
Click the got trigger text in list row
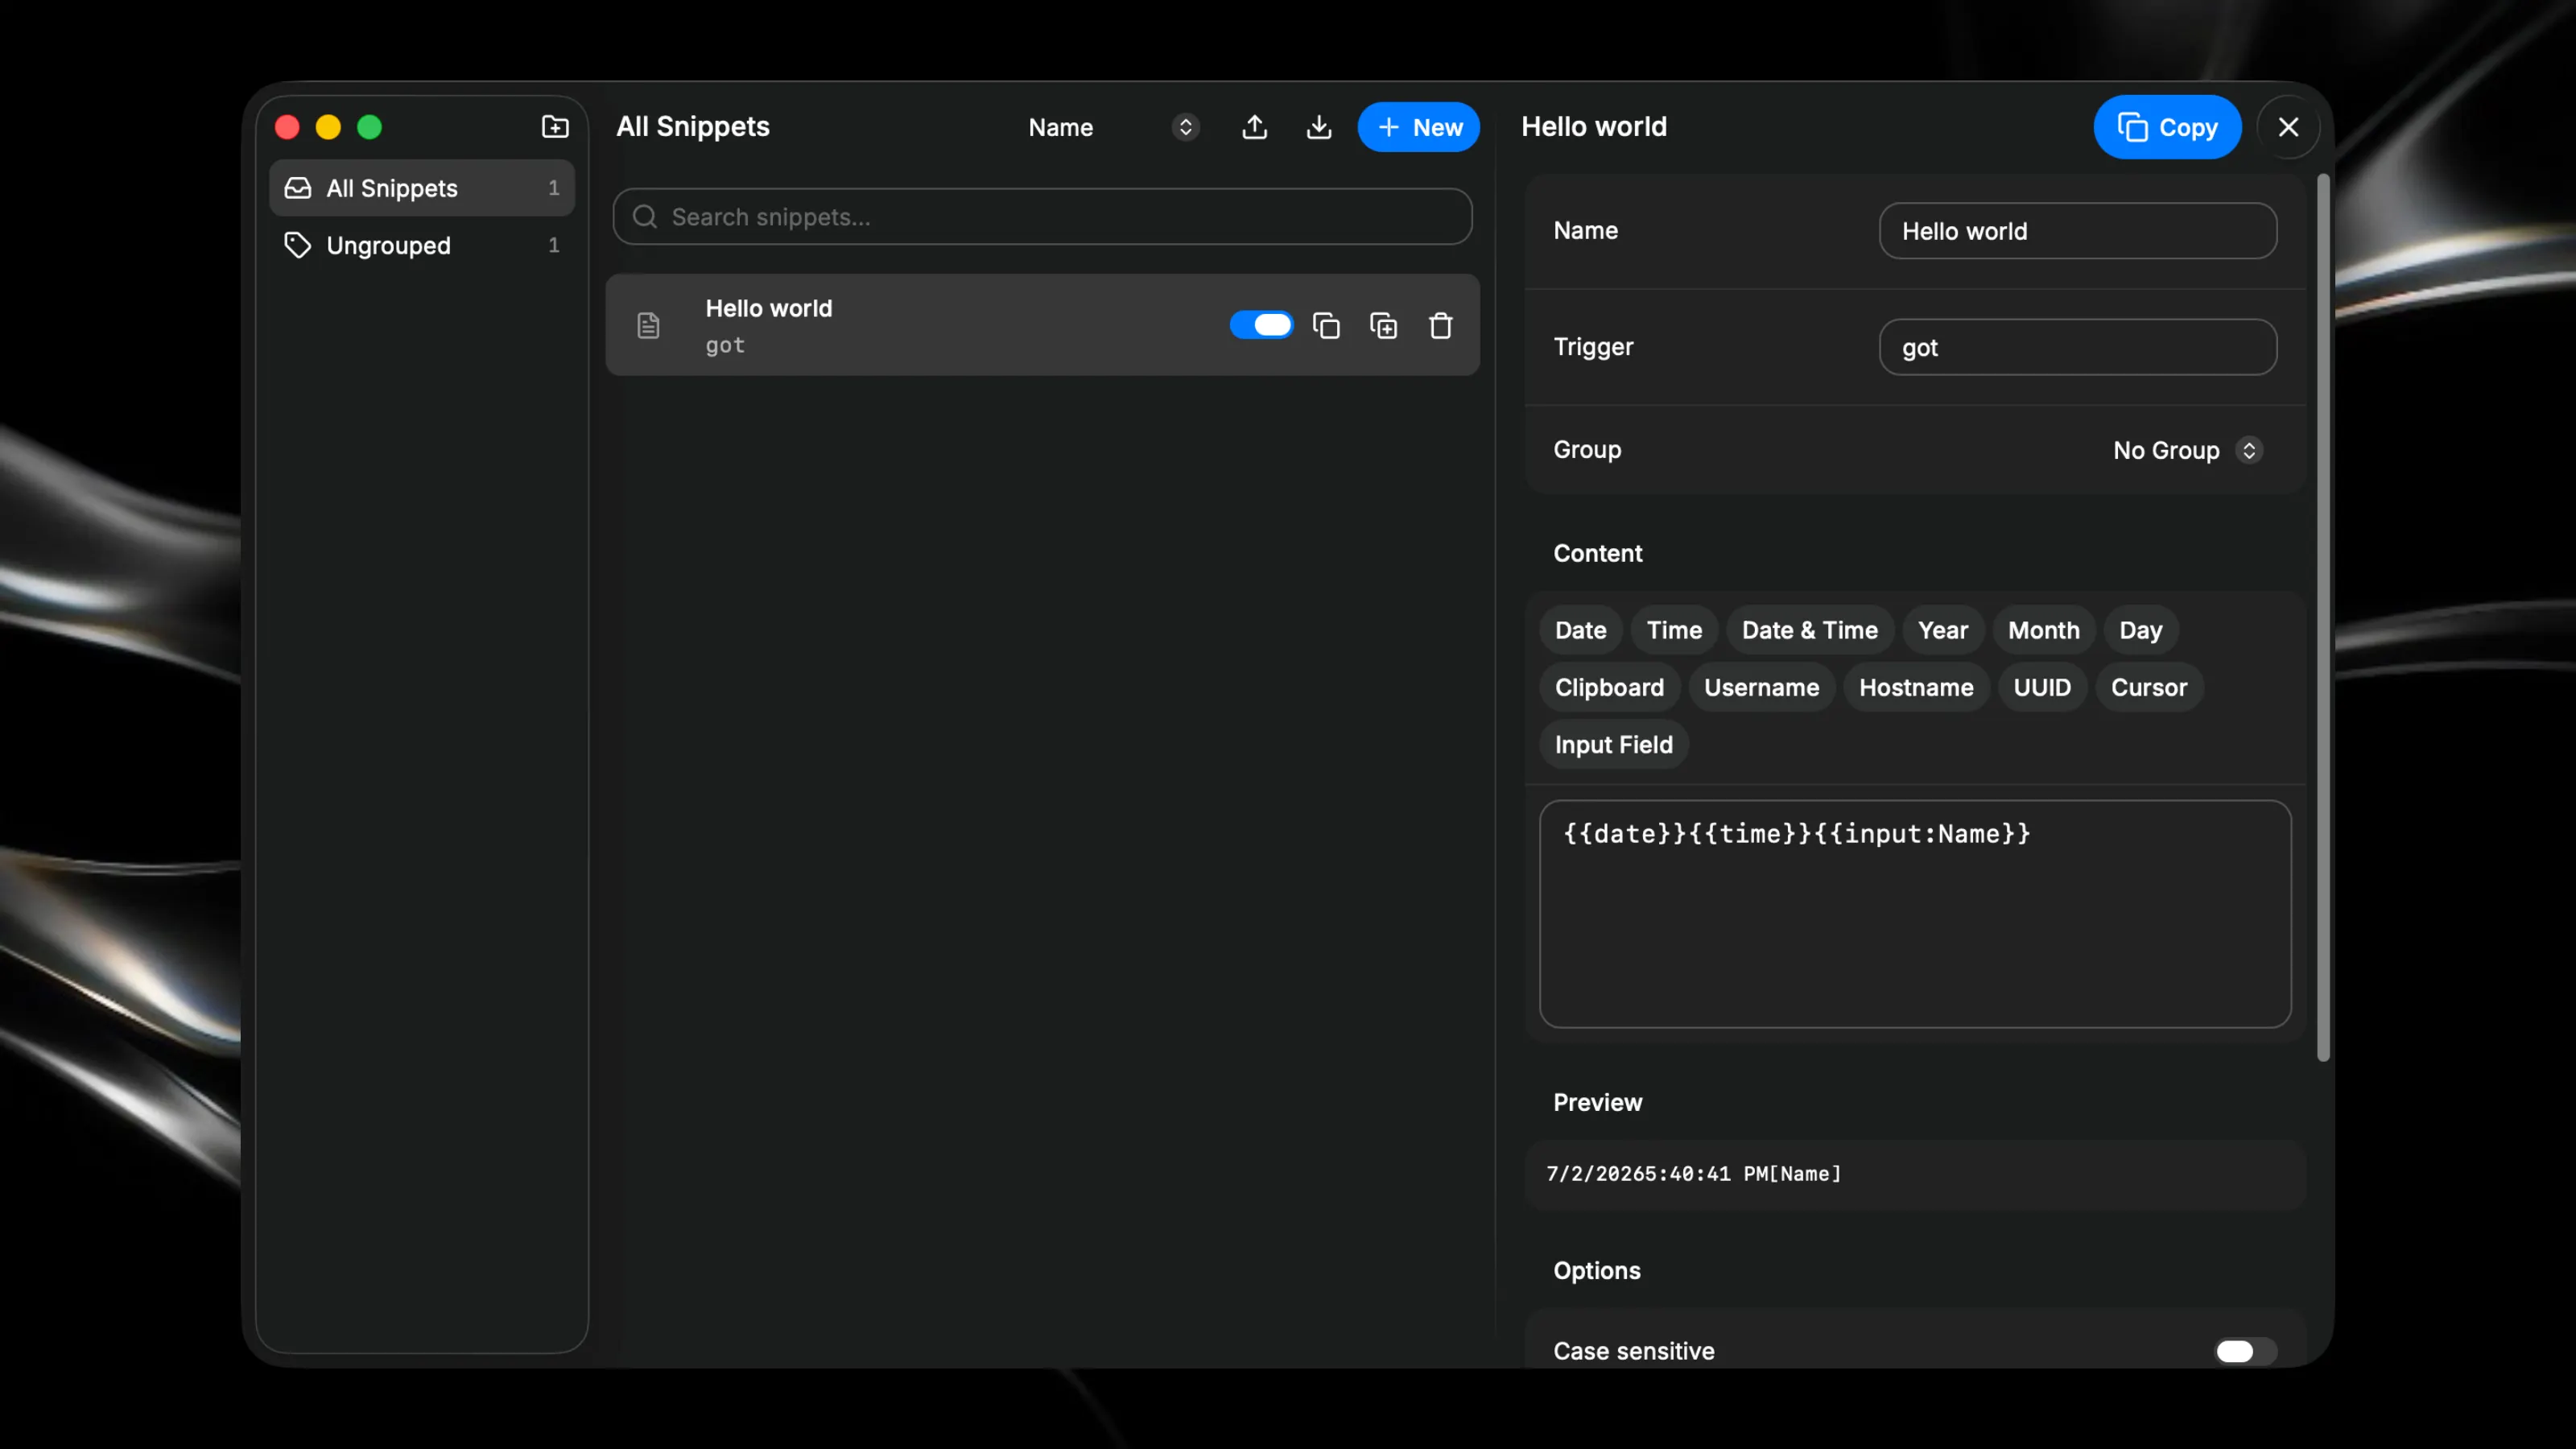pyautogui.click(x=725, y=345)
